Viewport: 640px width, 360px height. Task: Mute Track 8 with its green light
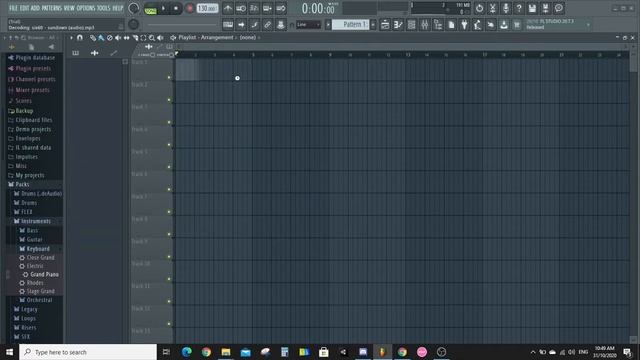click(169, 234)
